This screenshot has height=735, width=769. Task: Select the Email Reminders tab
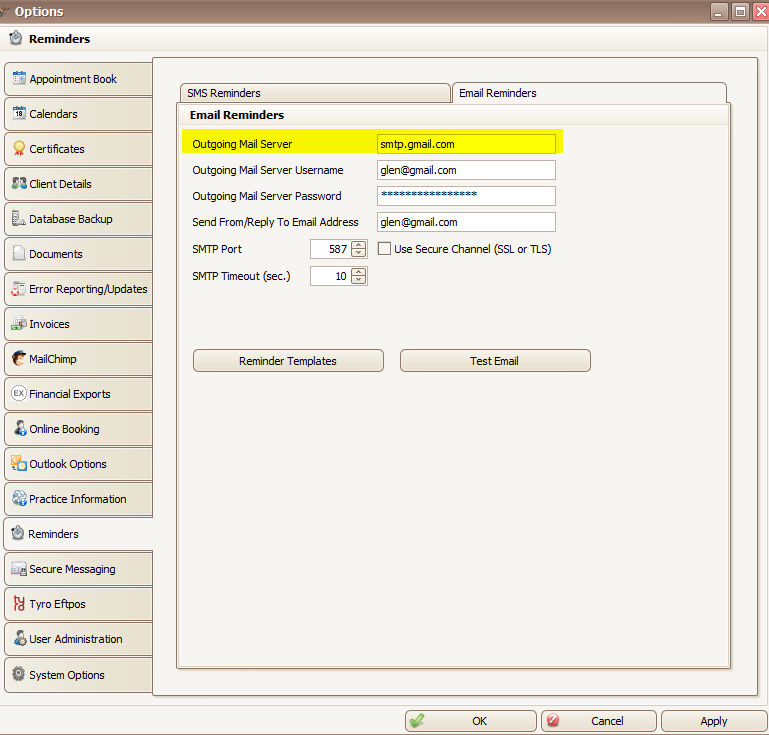click(x=589, y=93)
